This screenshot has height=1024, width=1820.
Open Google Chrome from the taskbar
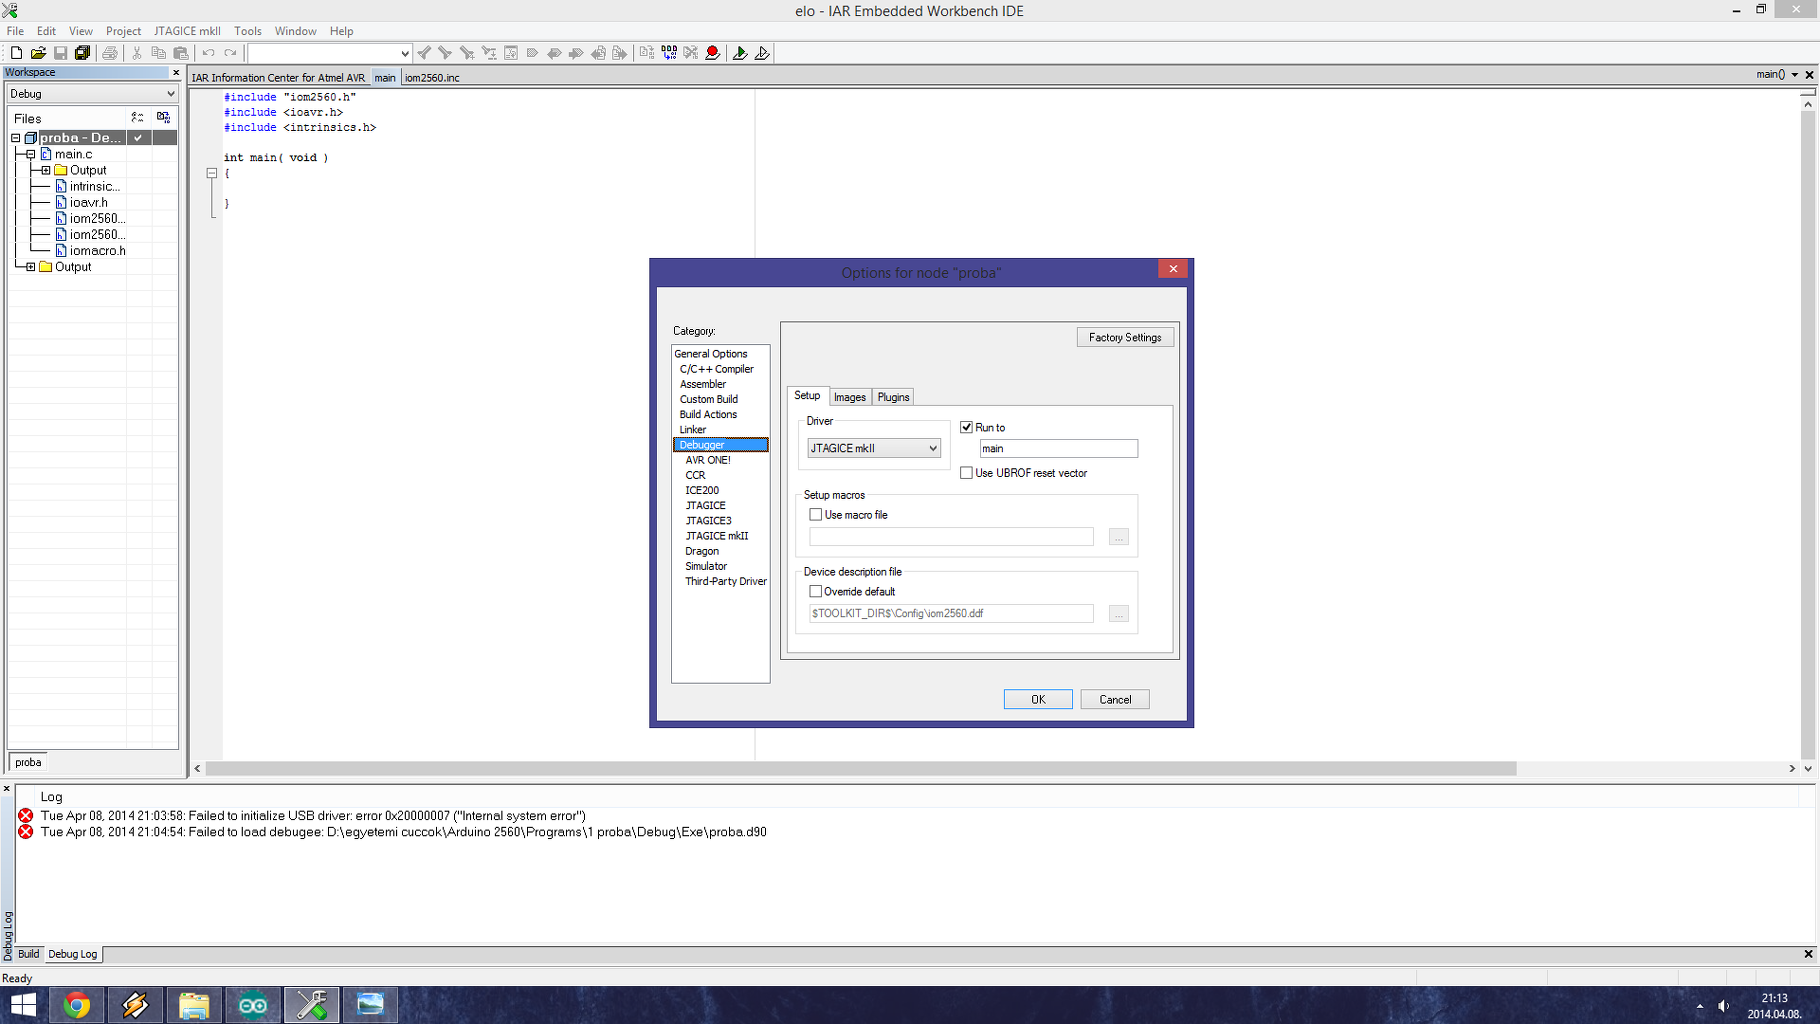coord(77,1005)
